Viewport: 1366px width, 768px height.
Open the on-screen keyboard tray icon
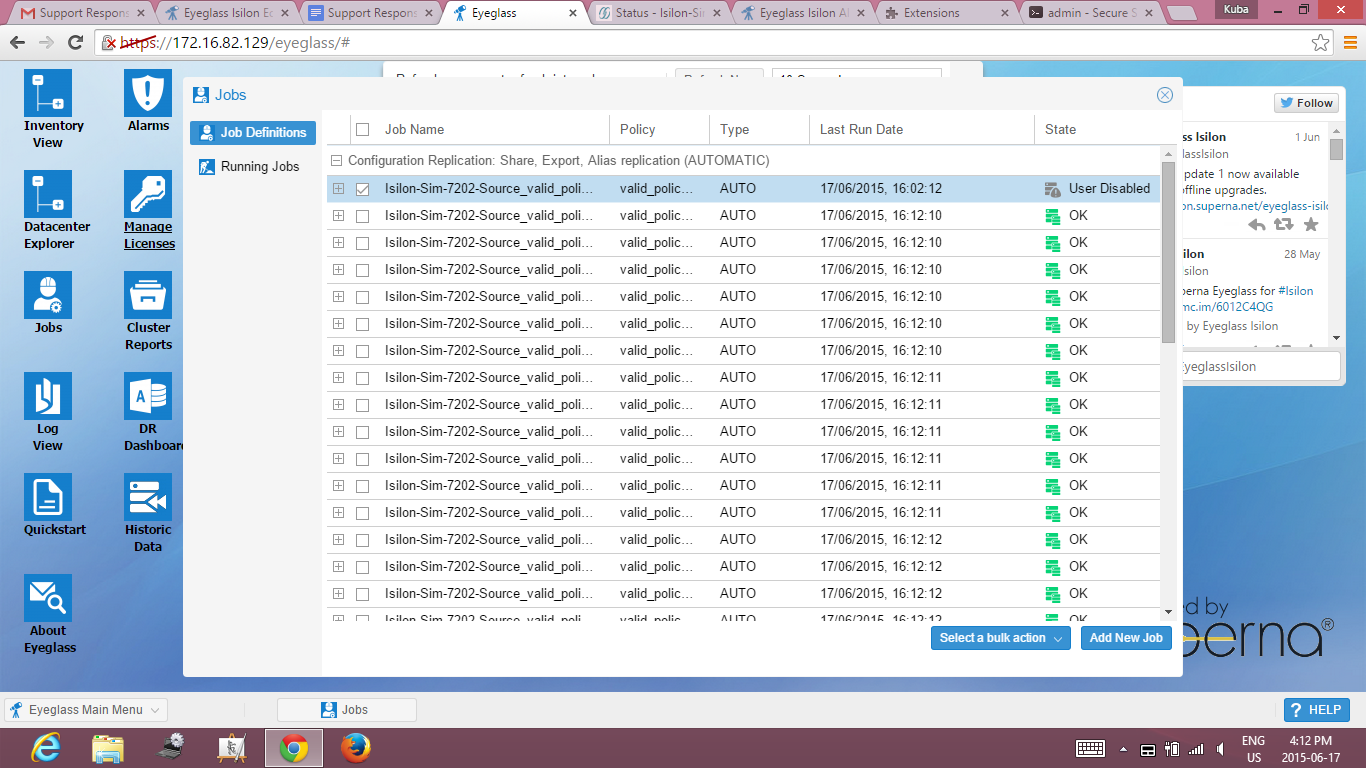[1090, 749]
